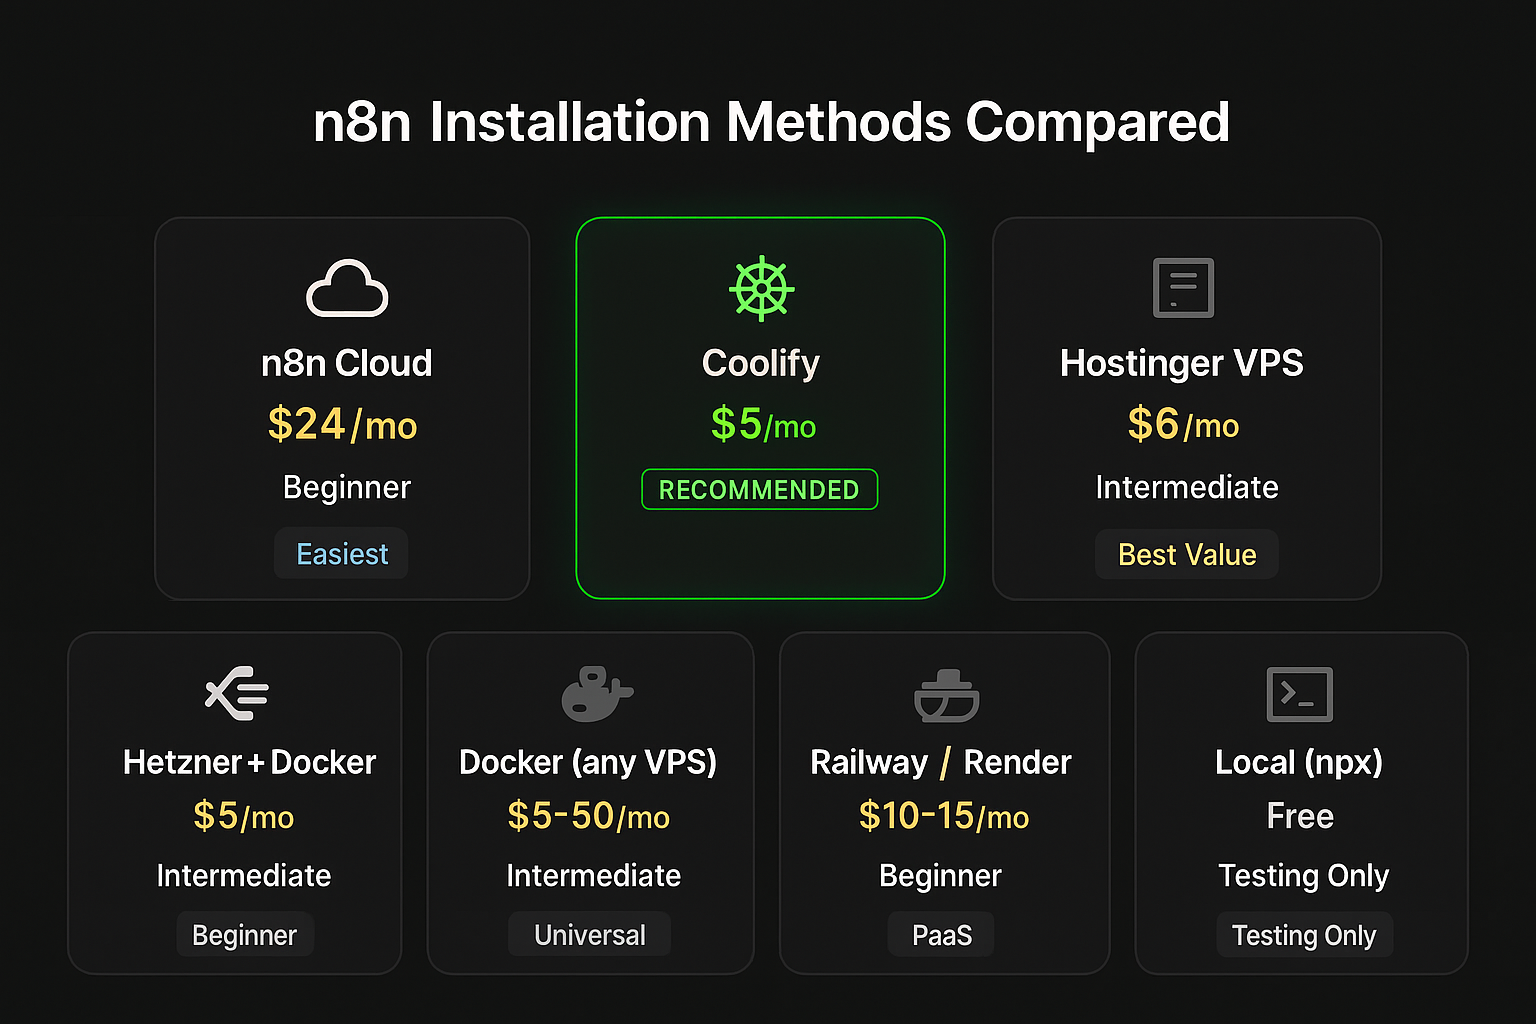Click the $5-50/mo price on Docker card
This screenshot has width=1536, height=1024.
click(588, 816)
